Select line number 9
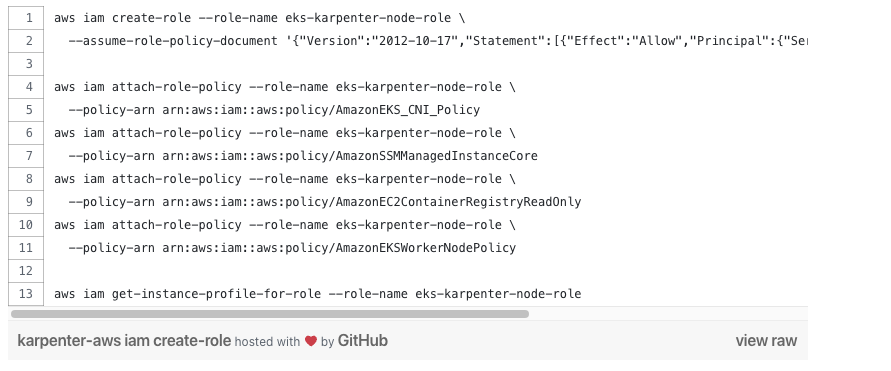Image resolution: width=891 pixels, height=371 pixels. point(26,202)
